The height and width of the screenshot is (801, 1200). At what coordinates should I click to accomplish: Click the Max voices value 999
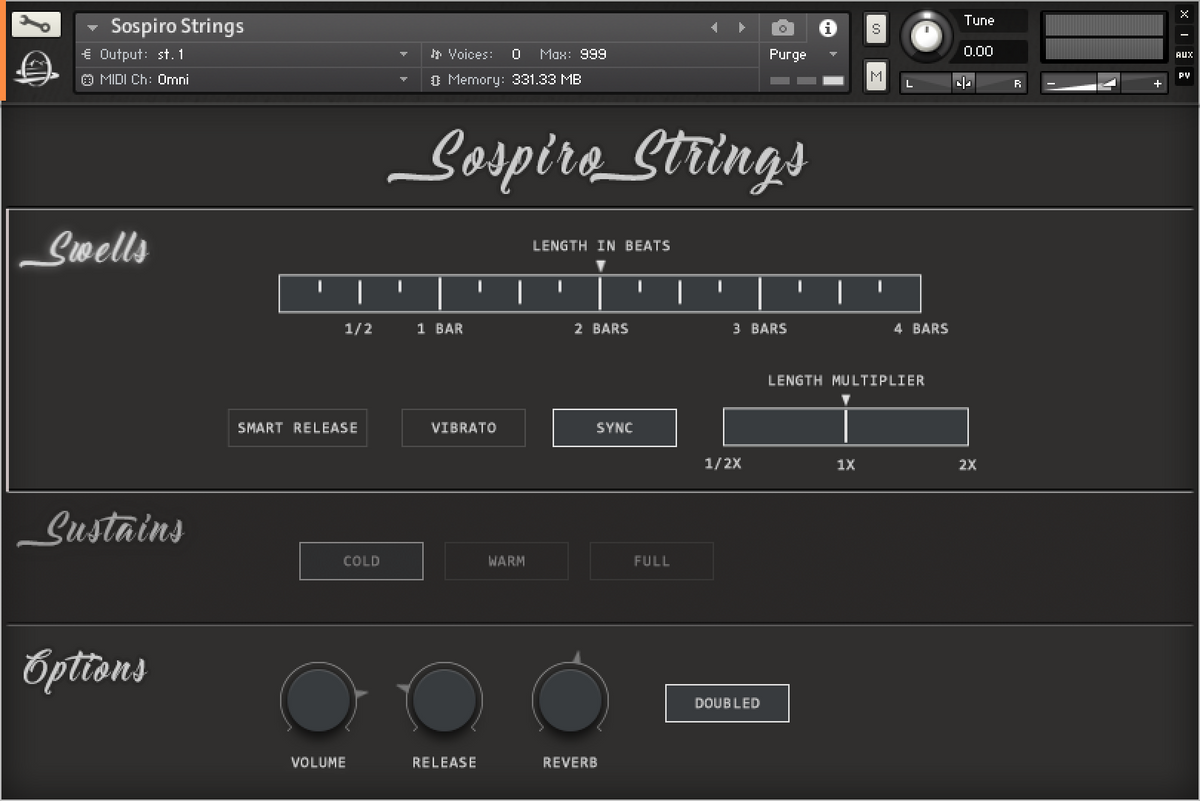pos(593,54)
